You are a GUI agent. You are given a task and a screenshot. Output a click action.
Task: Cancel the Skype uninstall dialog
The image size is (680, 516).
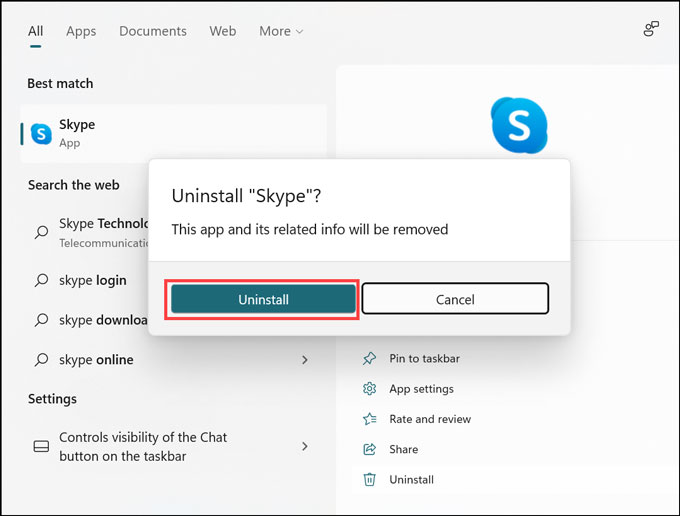455,299
